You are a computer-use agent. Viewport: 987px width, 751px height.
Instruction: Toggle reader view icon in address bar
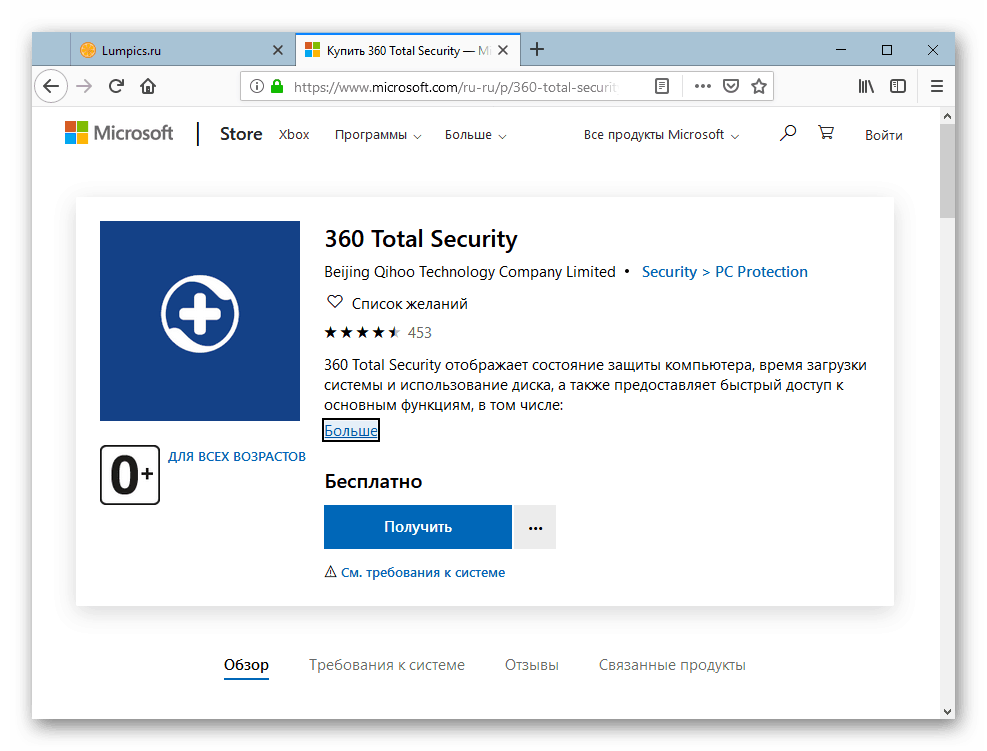pos(662,86)
